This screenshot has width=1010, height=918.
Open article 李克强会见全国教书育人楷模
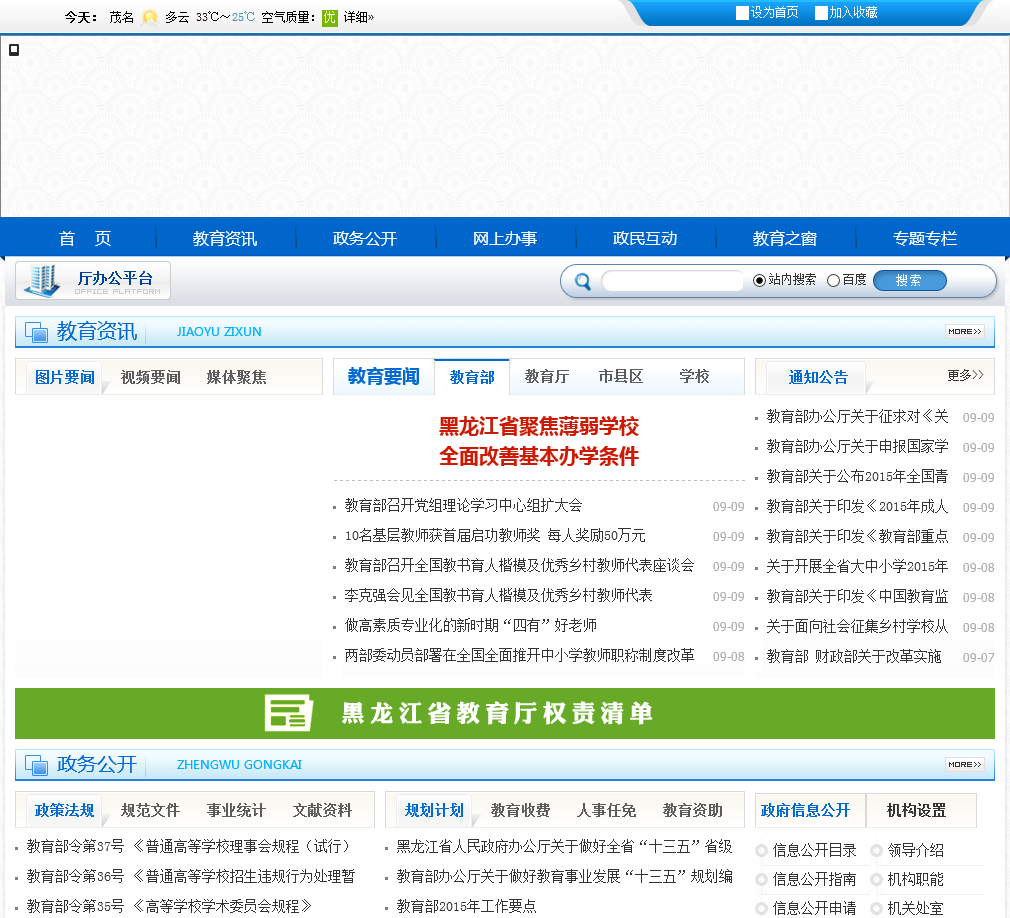click(x=499, y=596)
